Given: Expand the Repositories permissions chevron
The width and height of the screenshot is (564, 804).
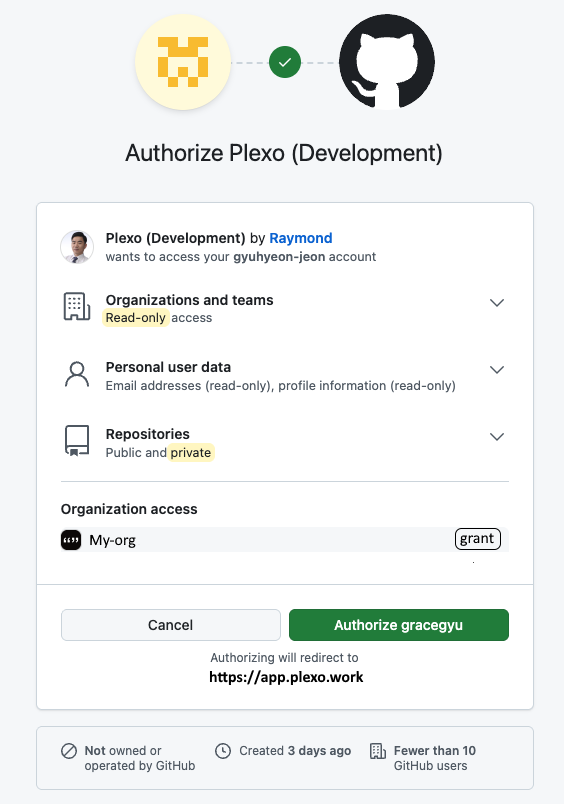Looking at the screenshot, I should 496,437.
